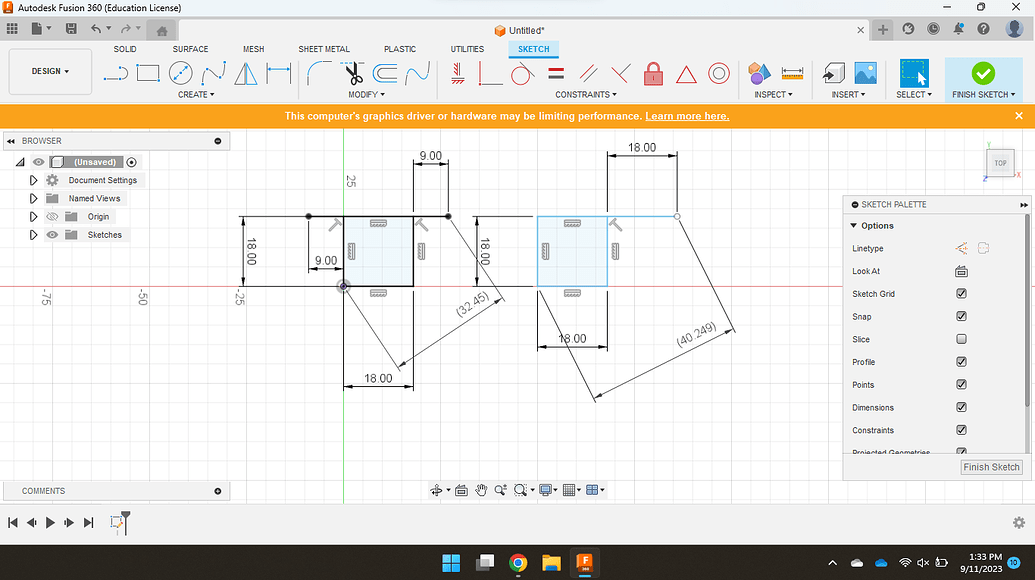
Task: Activate the Pan hand tool
Action: point(481,490)
